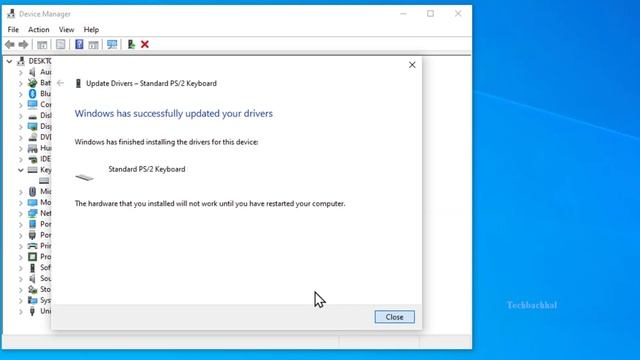Select the network adapters icon beside Net
The height and width of the screenshot is (360, 640).
click(x=32, y=213)
